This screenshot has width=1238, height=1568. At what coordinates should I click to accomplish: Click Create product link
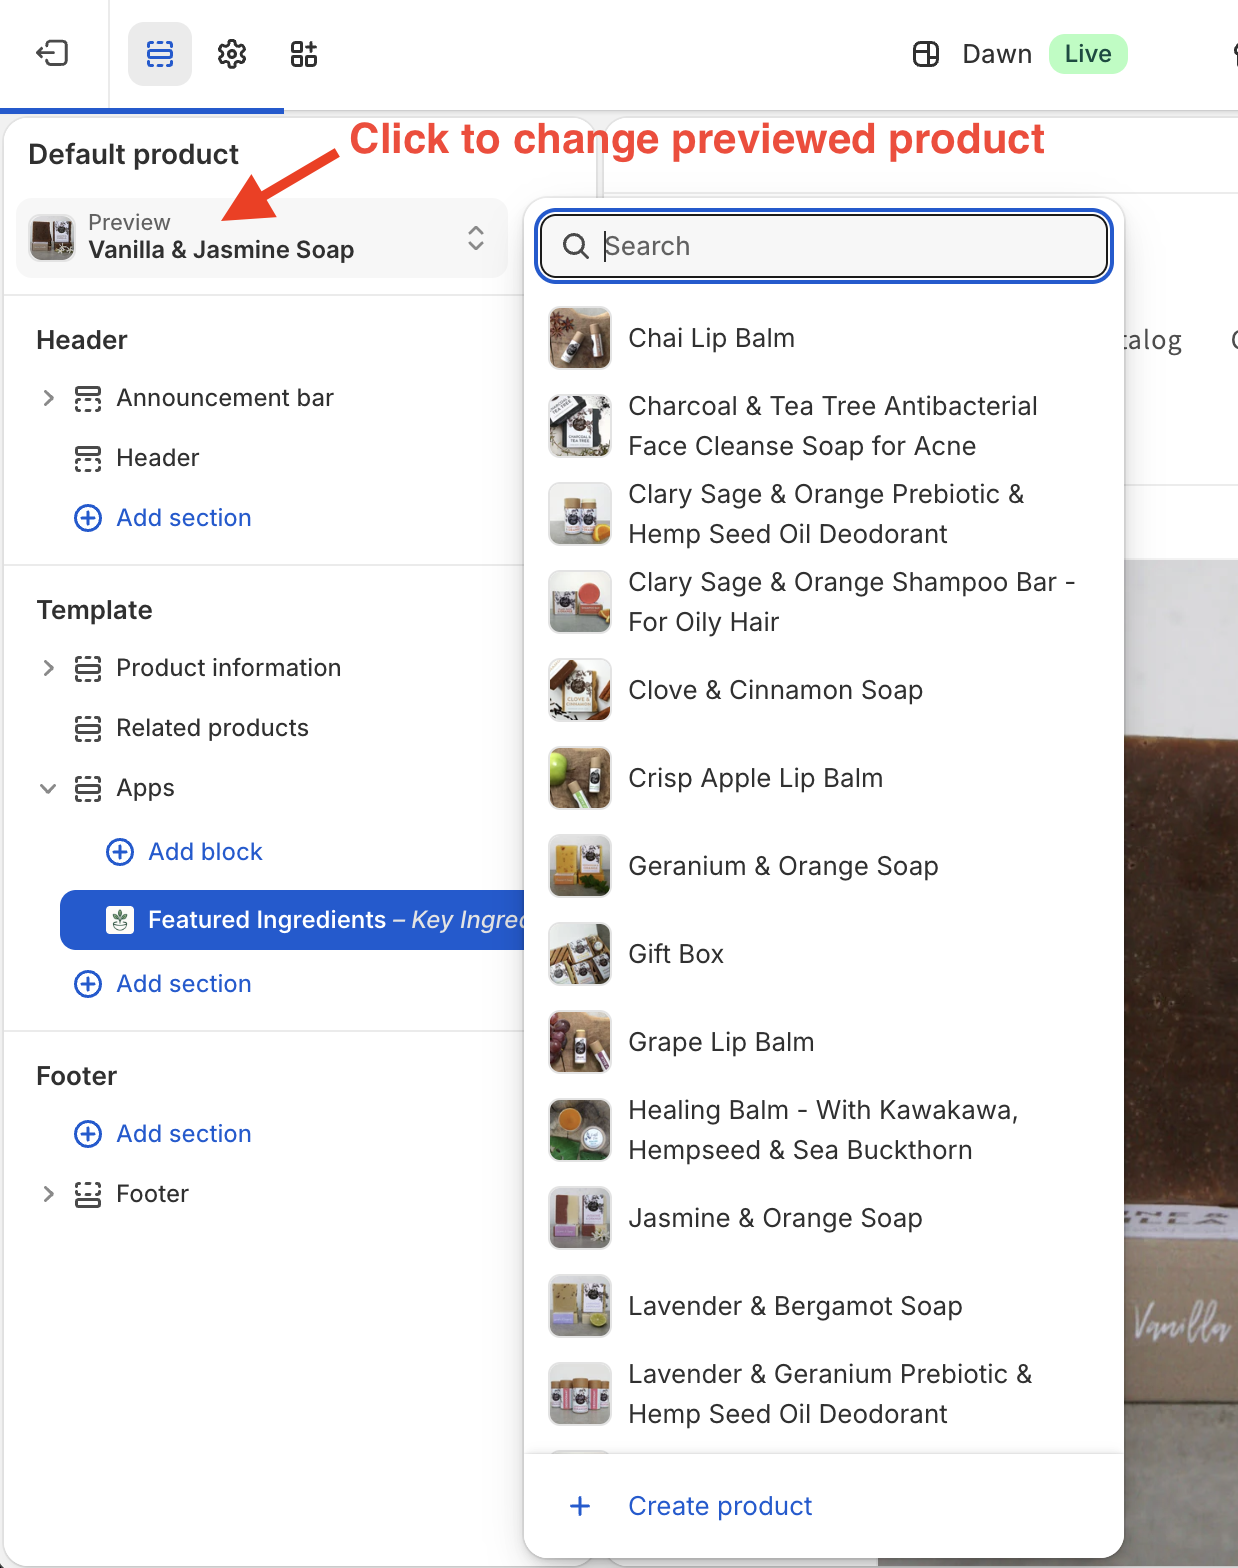720,1506
